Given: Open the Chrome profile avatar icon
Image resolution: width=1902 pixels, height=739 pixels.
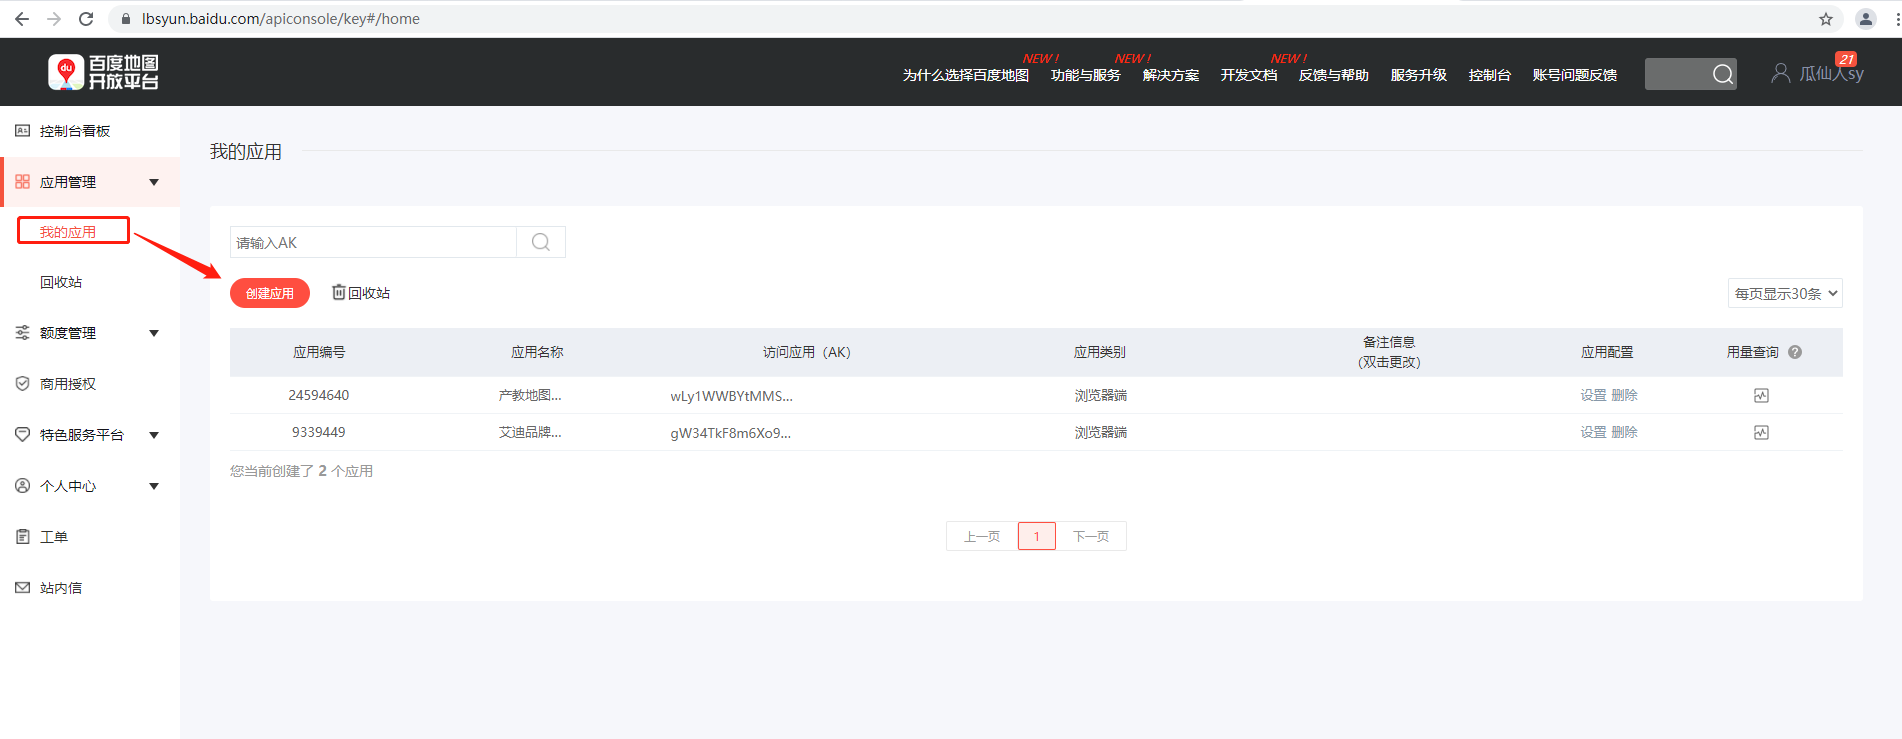Looking at the screenshot, I should [x=1866, y=19].
